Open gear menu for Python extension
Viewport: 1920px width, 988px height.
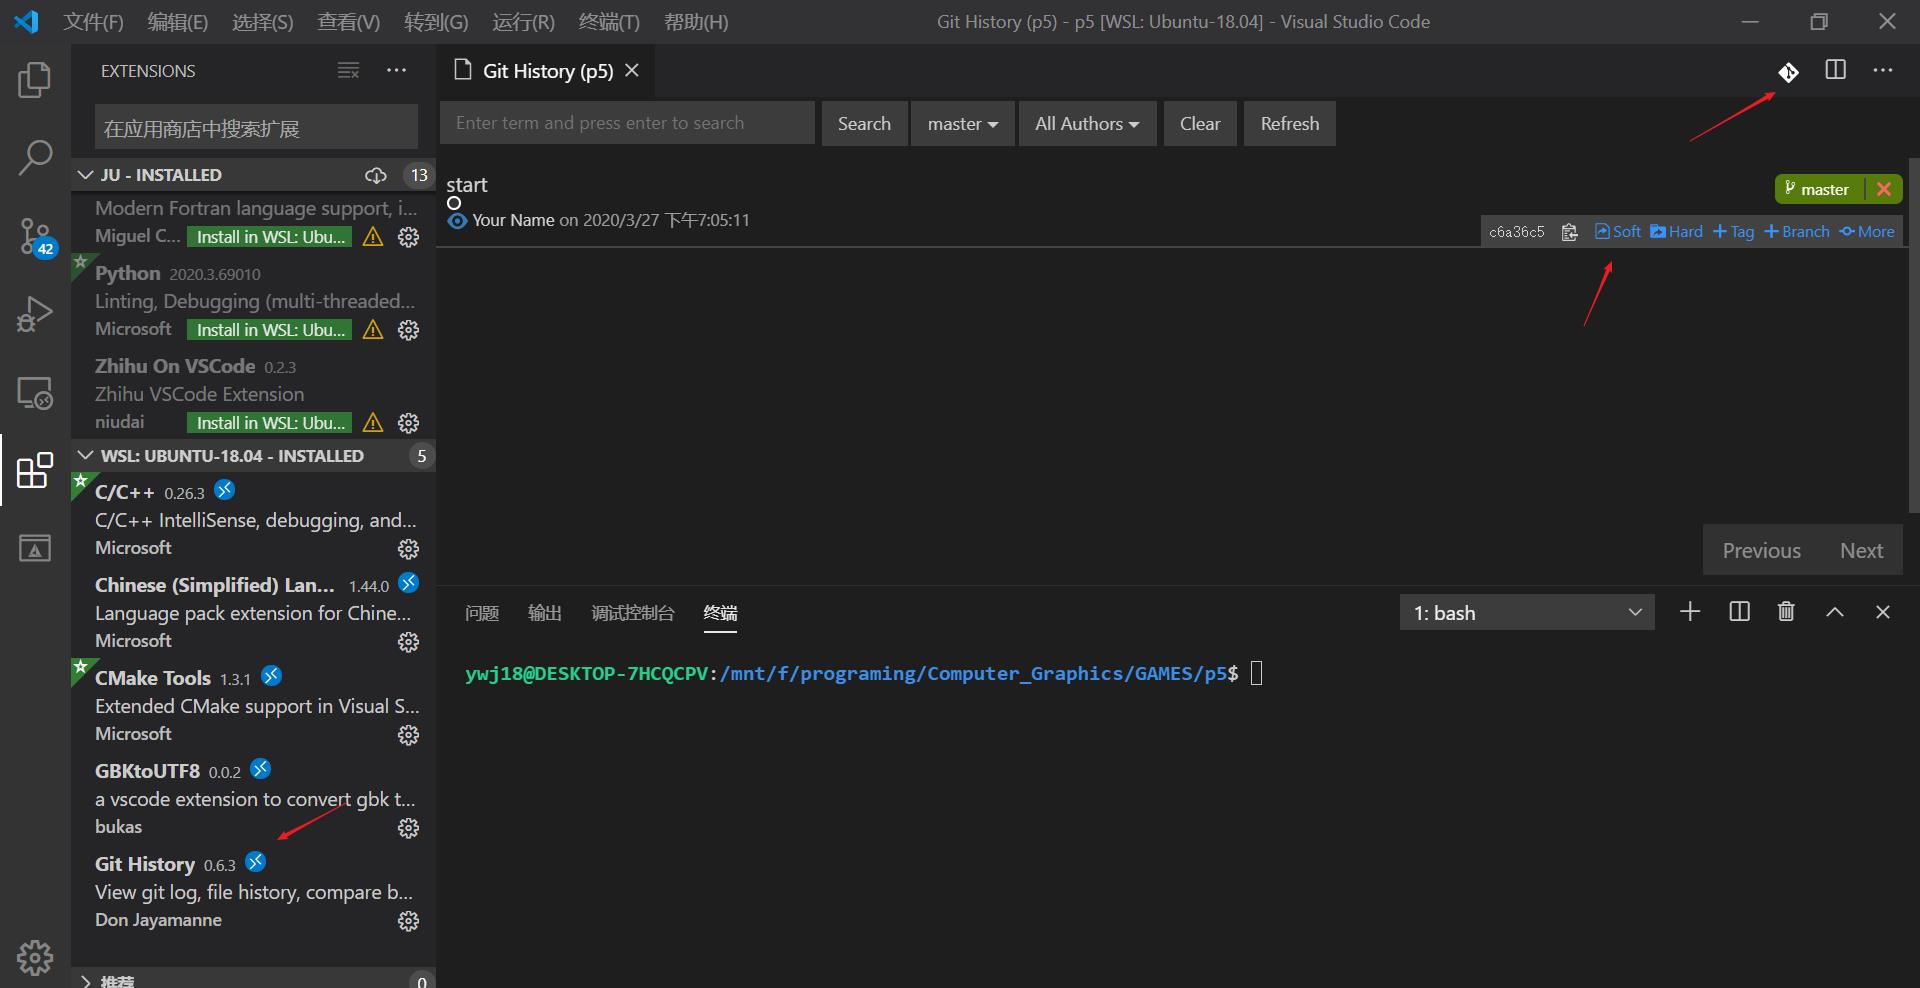[408, 330]
